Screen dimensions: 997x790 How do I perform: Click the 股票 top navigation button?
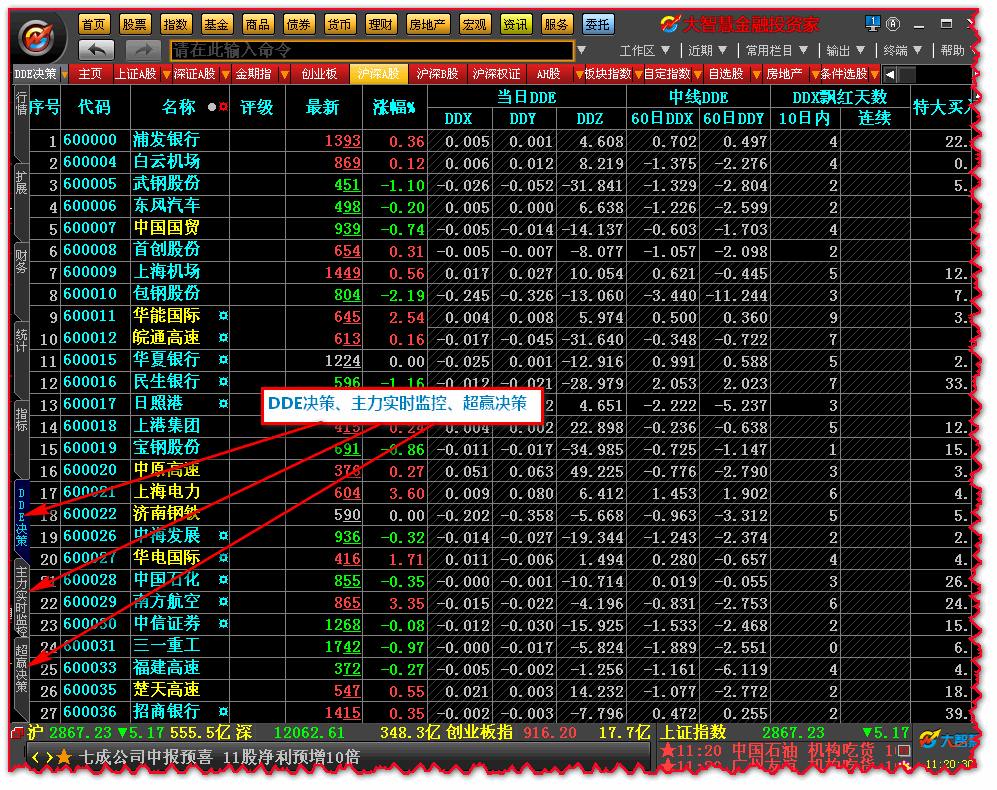(x=134, y=24)
